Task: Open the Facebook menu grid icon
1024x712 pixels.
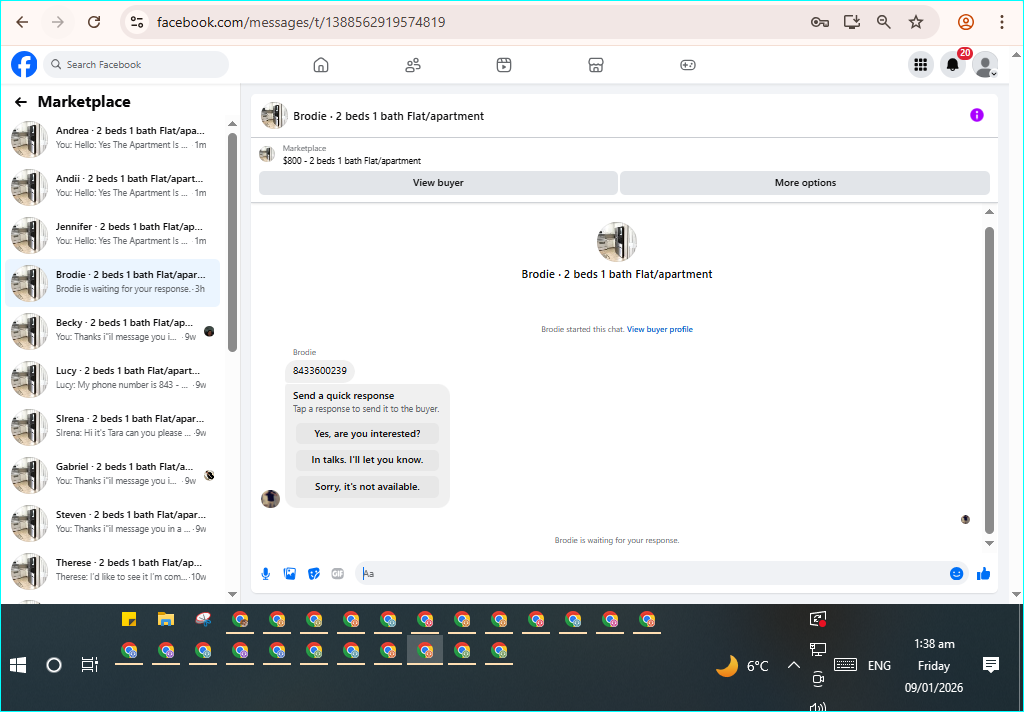Action: pyautogui.click(x=921, y=65)
